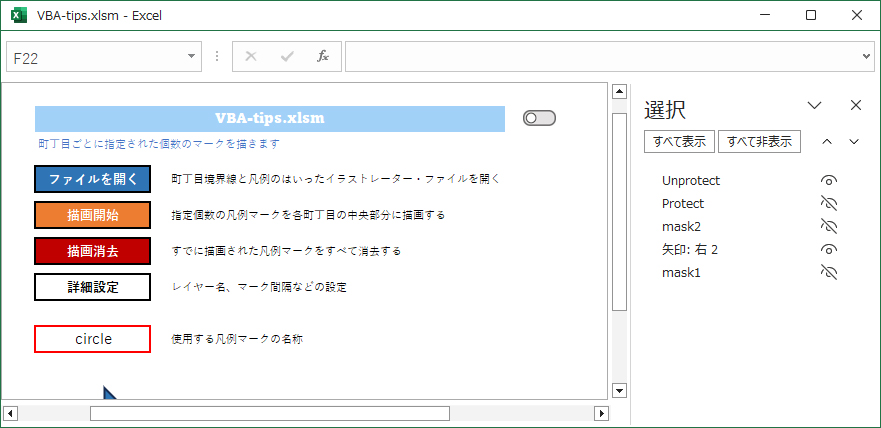Show the mask1 object via eye icon

828,272
